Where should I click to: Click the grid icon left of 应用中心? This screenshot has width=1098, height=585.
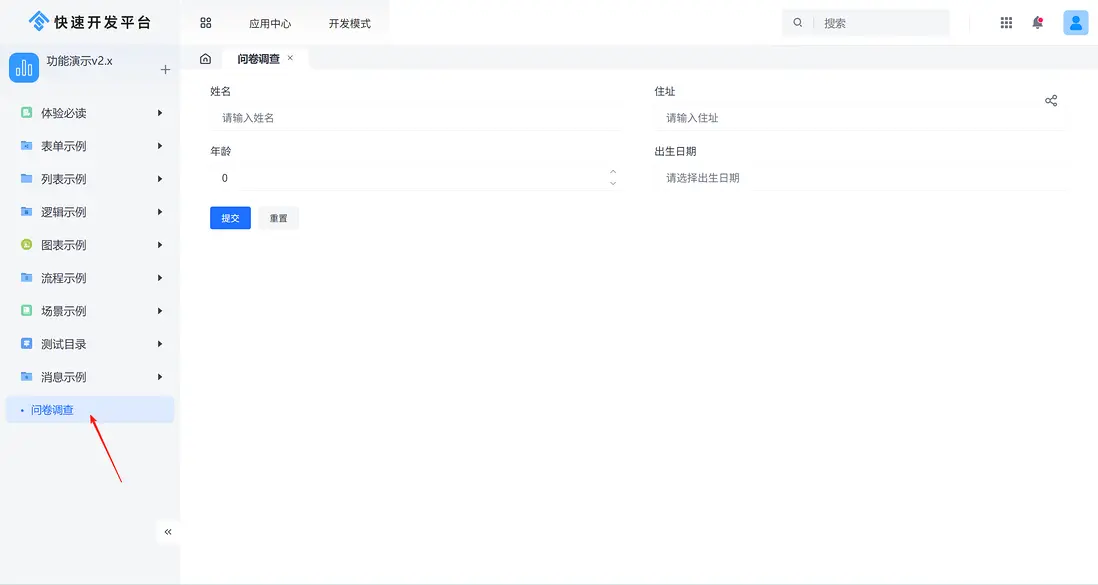click(x=206, y=22)
